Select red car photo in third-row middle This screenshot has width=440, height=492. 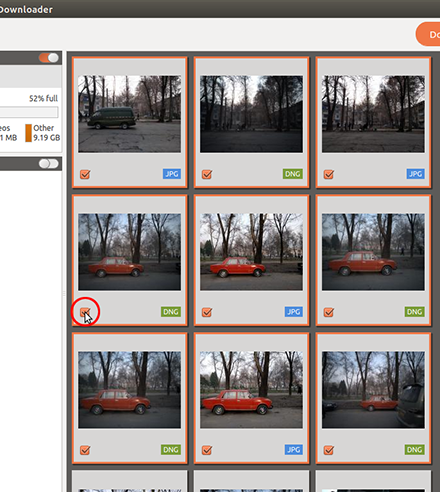[251, 390]
